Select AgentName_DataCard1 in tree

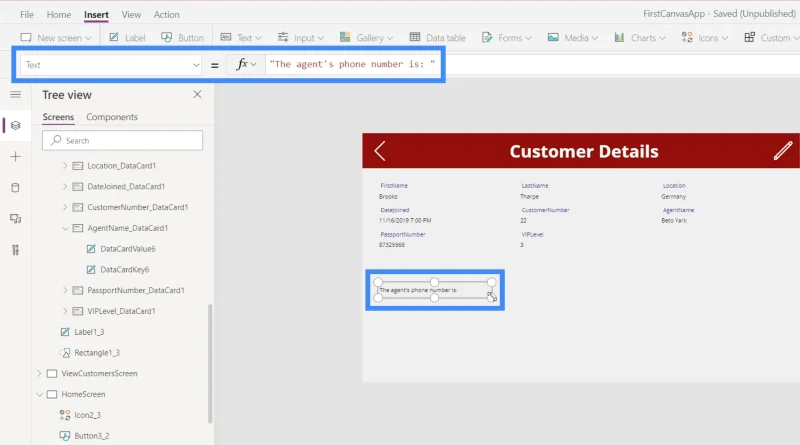point(128,228)
